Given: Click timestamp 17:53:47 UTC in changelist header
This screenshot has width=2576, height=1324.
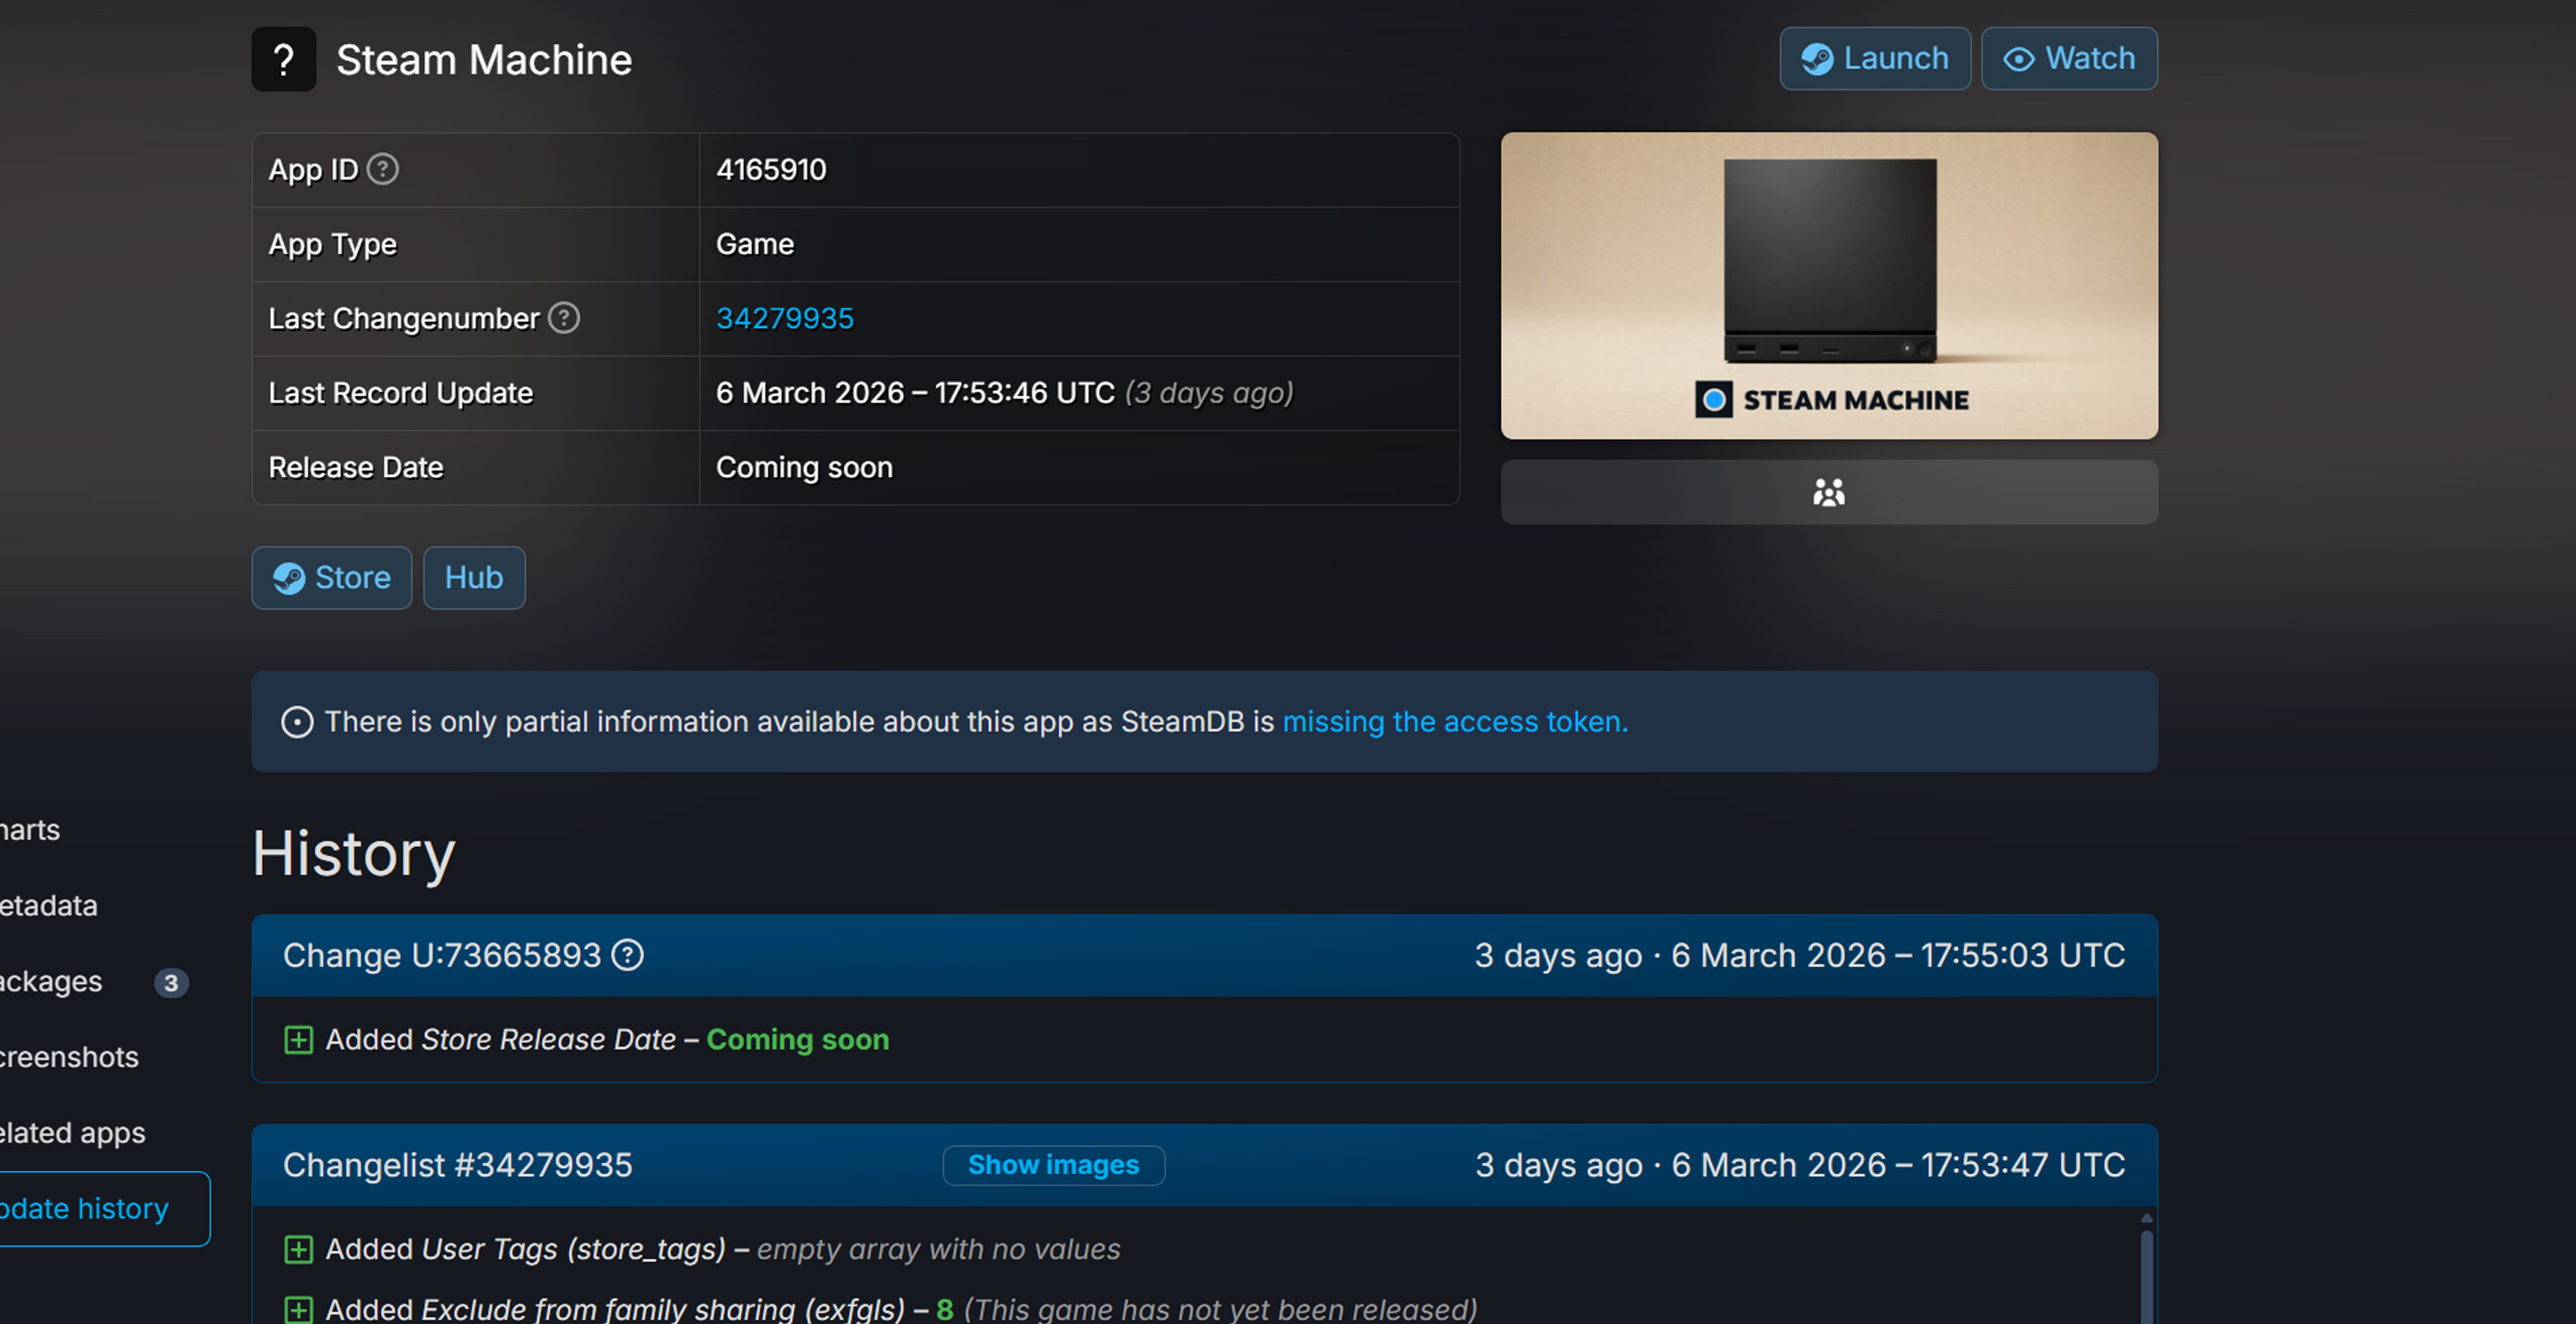Looking at the screenshot, I should coord(2022,1165).
